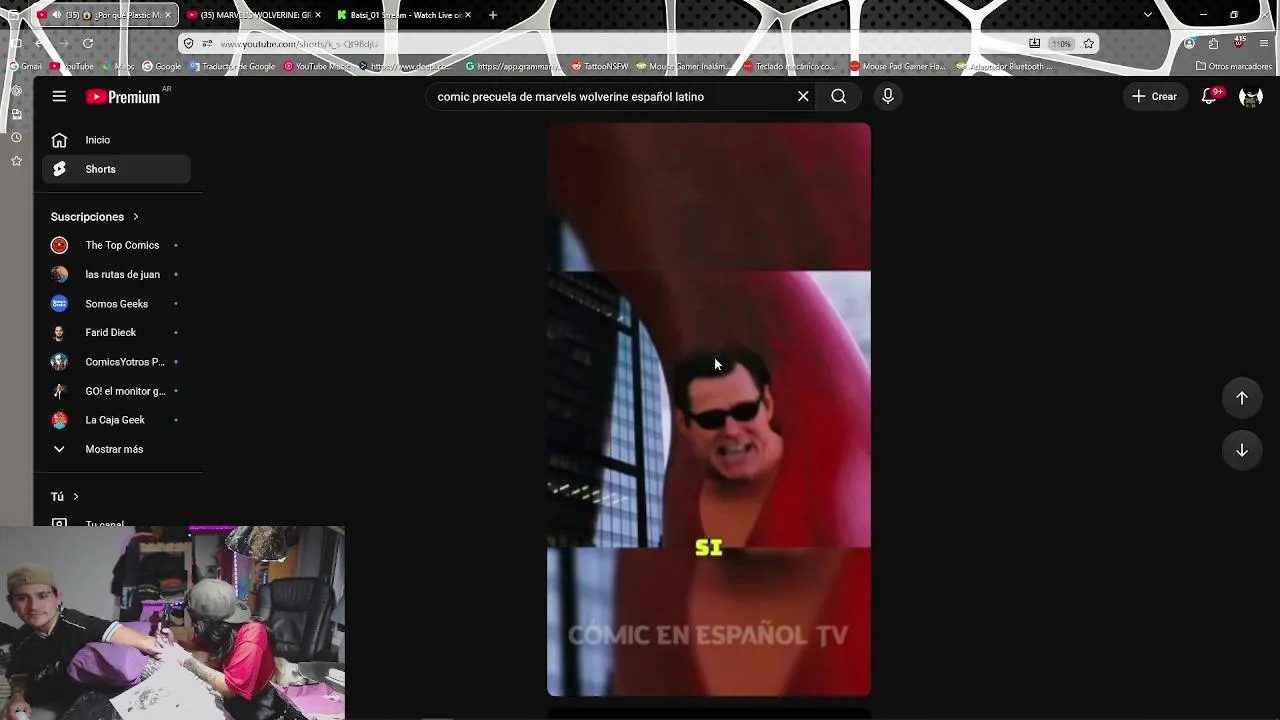1280x720 pixels.
Task: Open Traductor de Google bookmark
Action: tap(232, 66)
